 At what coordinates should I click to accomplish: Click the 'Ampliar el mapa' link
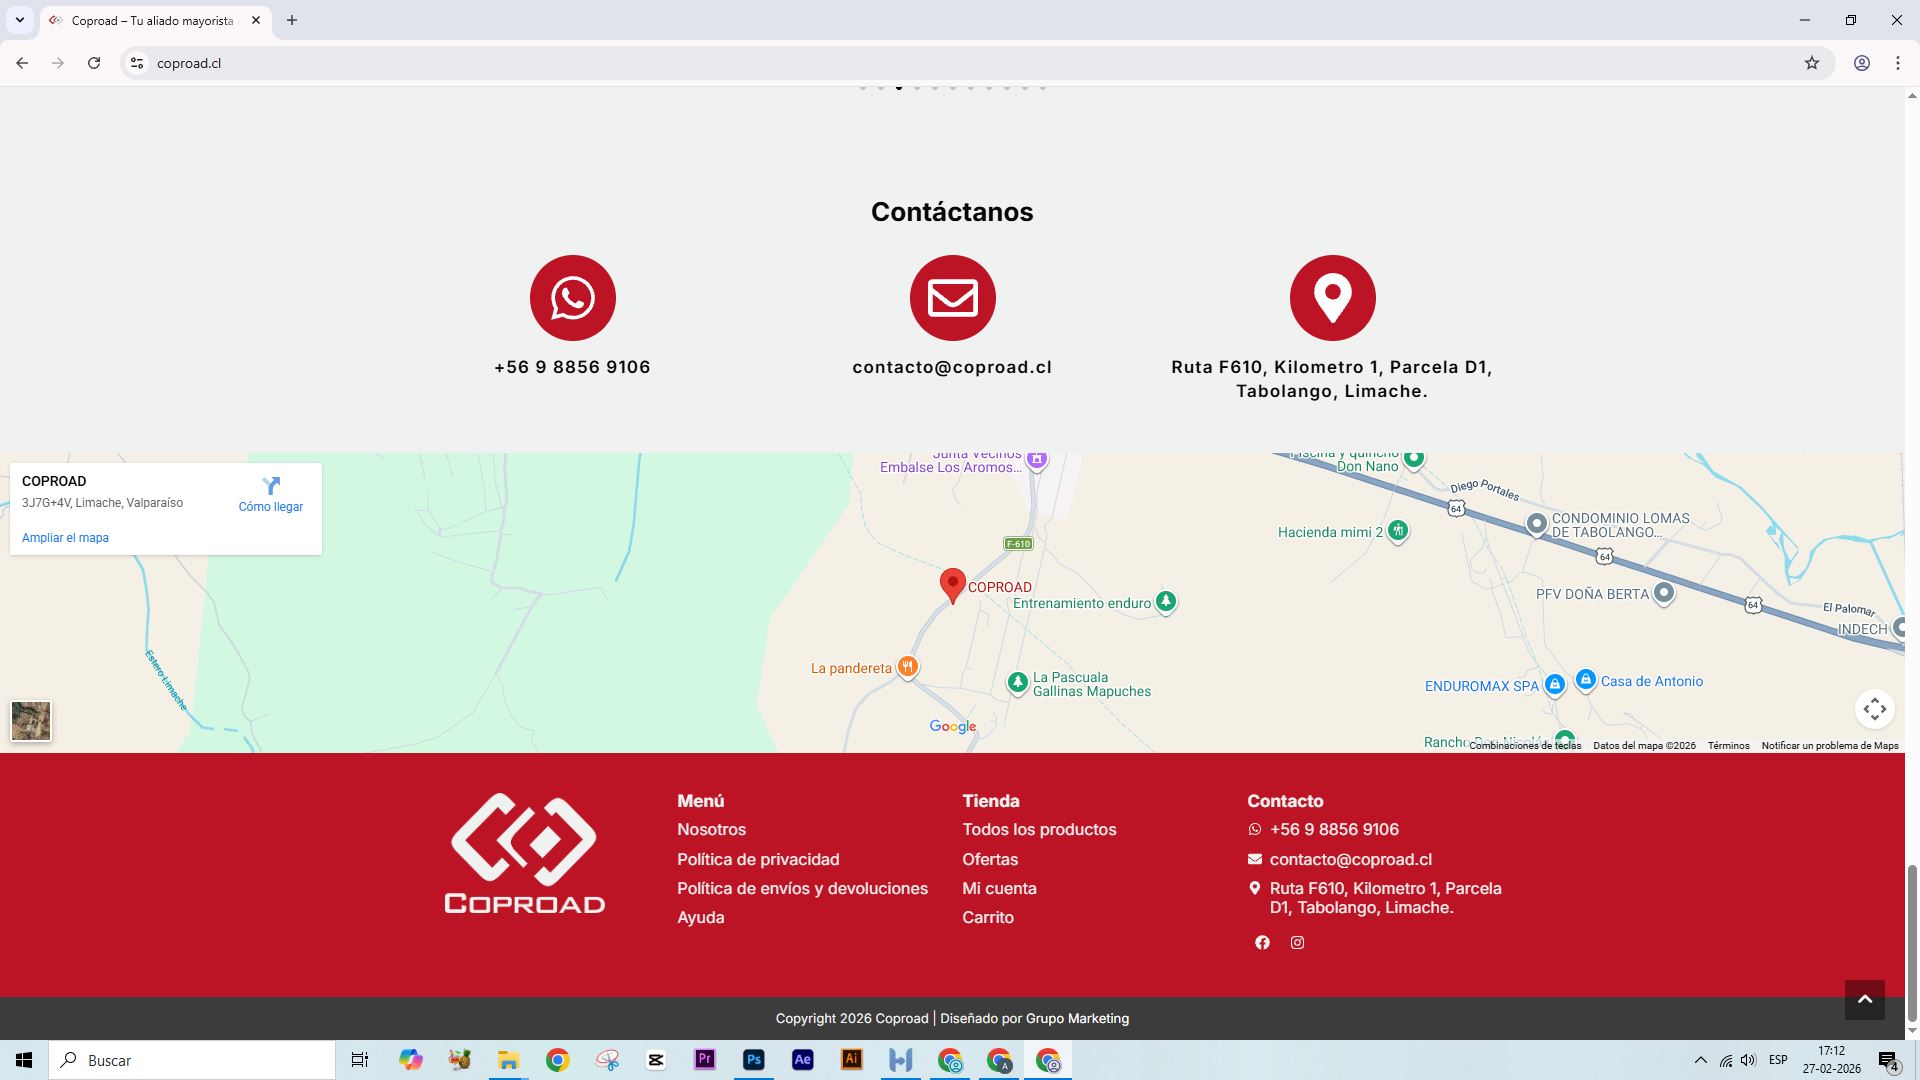(x=65, y=538)
